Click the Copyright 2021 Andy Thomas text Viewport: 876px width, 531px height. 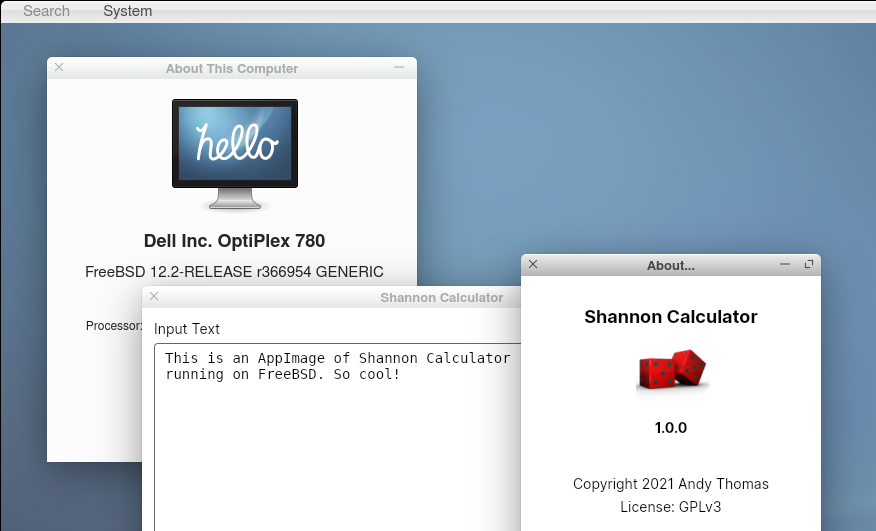670,483
